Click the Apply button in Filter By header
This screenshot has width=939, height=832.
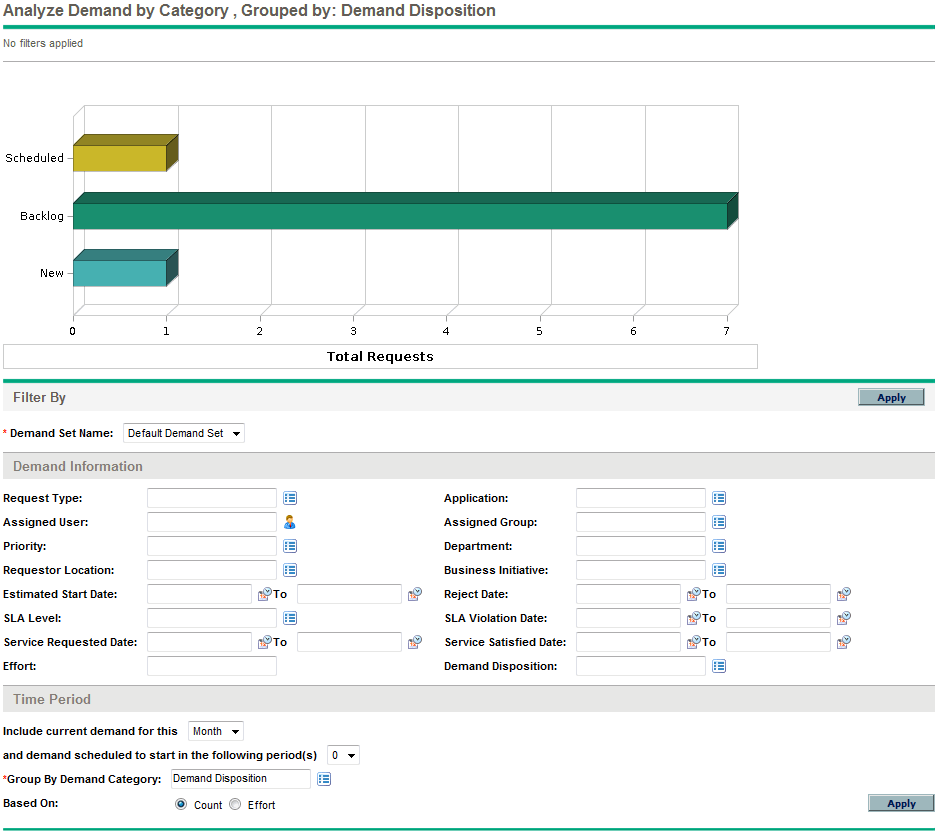pyautogui.click(x=891, y=398)
